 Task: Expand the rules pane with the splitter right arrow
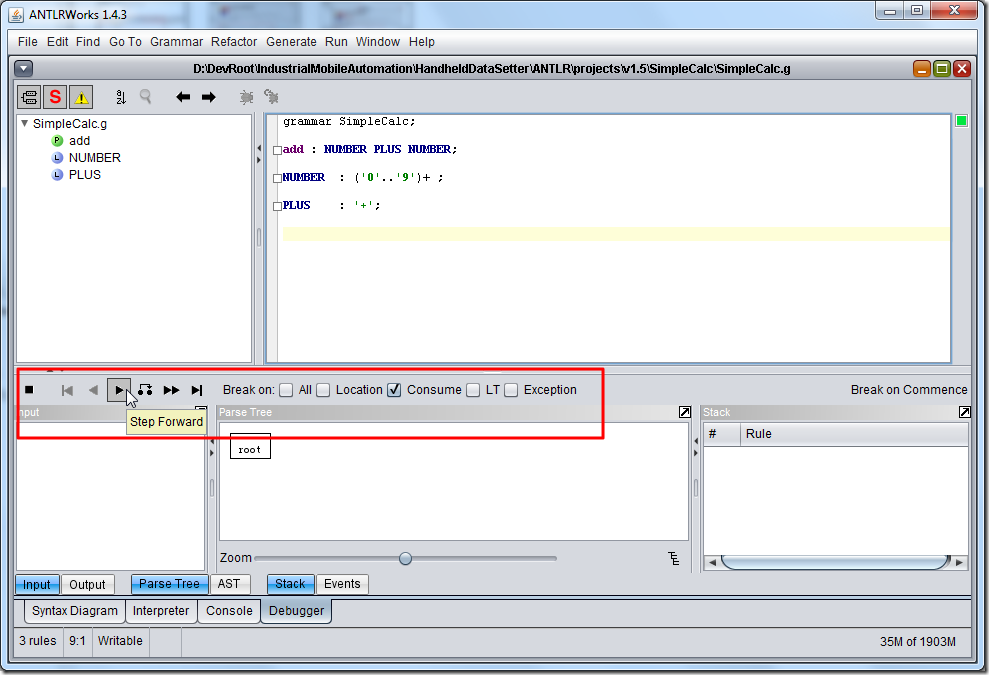(259, 160)
